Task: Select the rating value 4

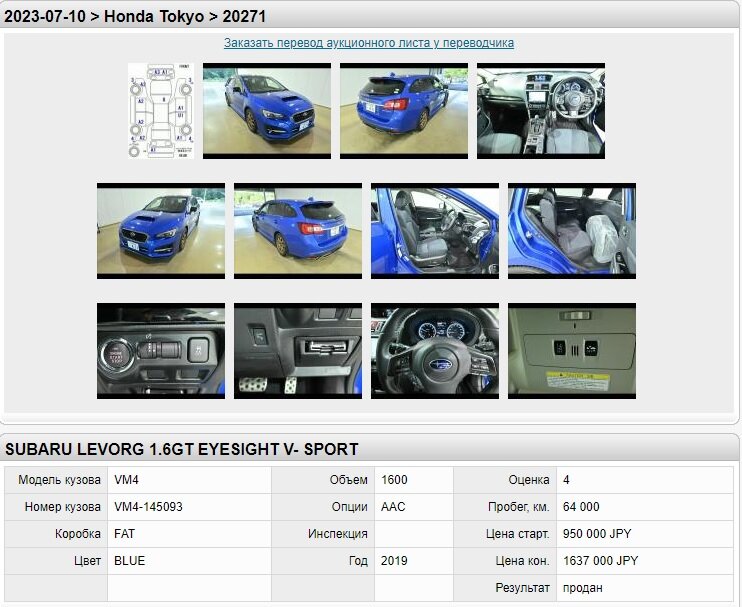Action: click(x=566, y=480)
